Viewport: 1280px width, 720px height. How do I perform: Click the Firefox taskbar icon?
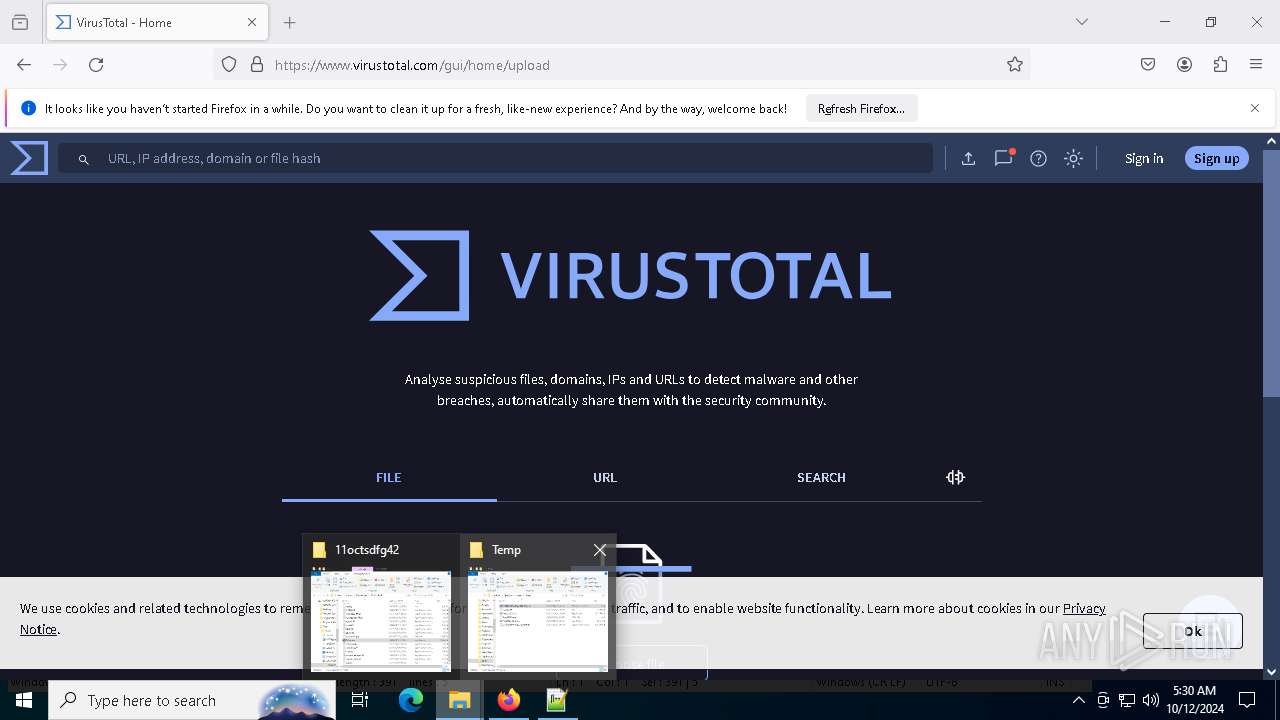pos(508,700)
